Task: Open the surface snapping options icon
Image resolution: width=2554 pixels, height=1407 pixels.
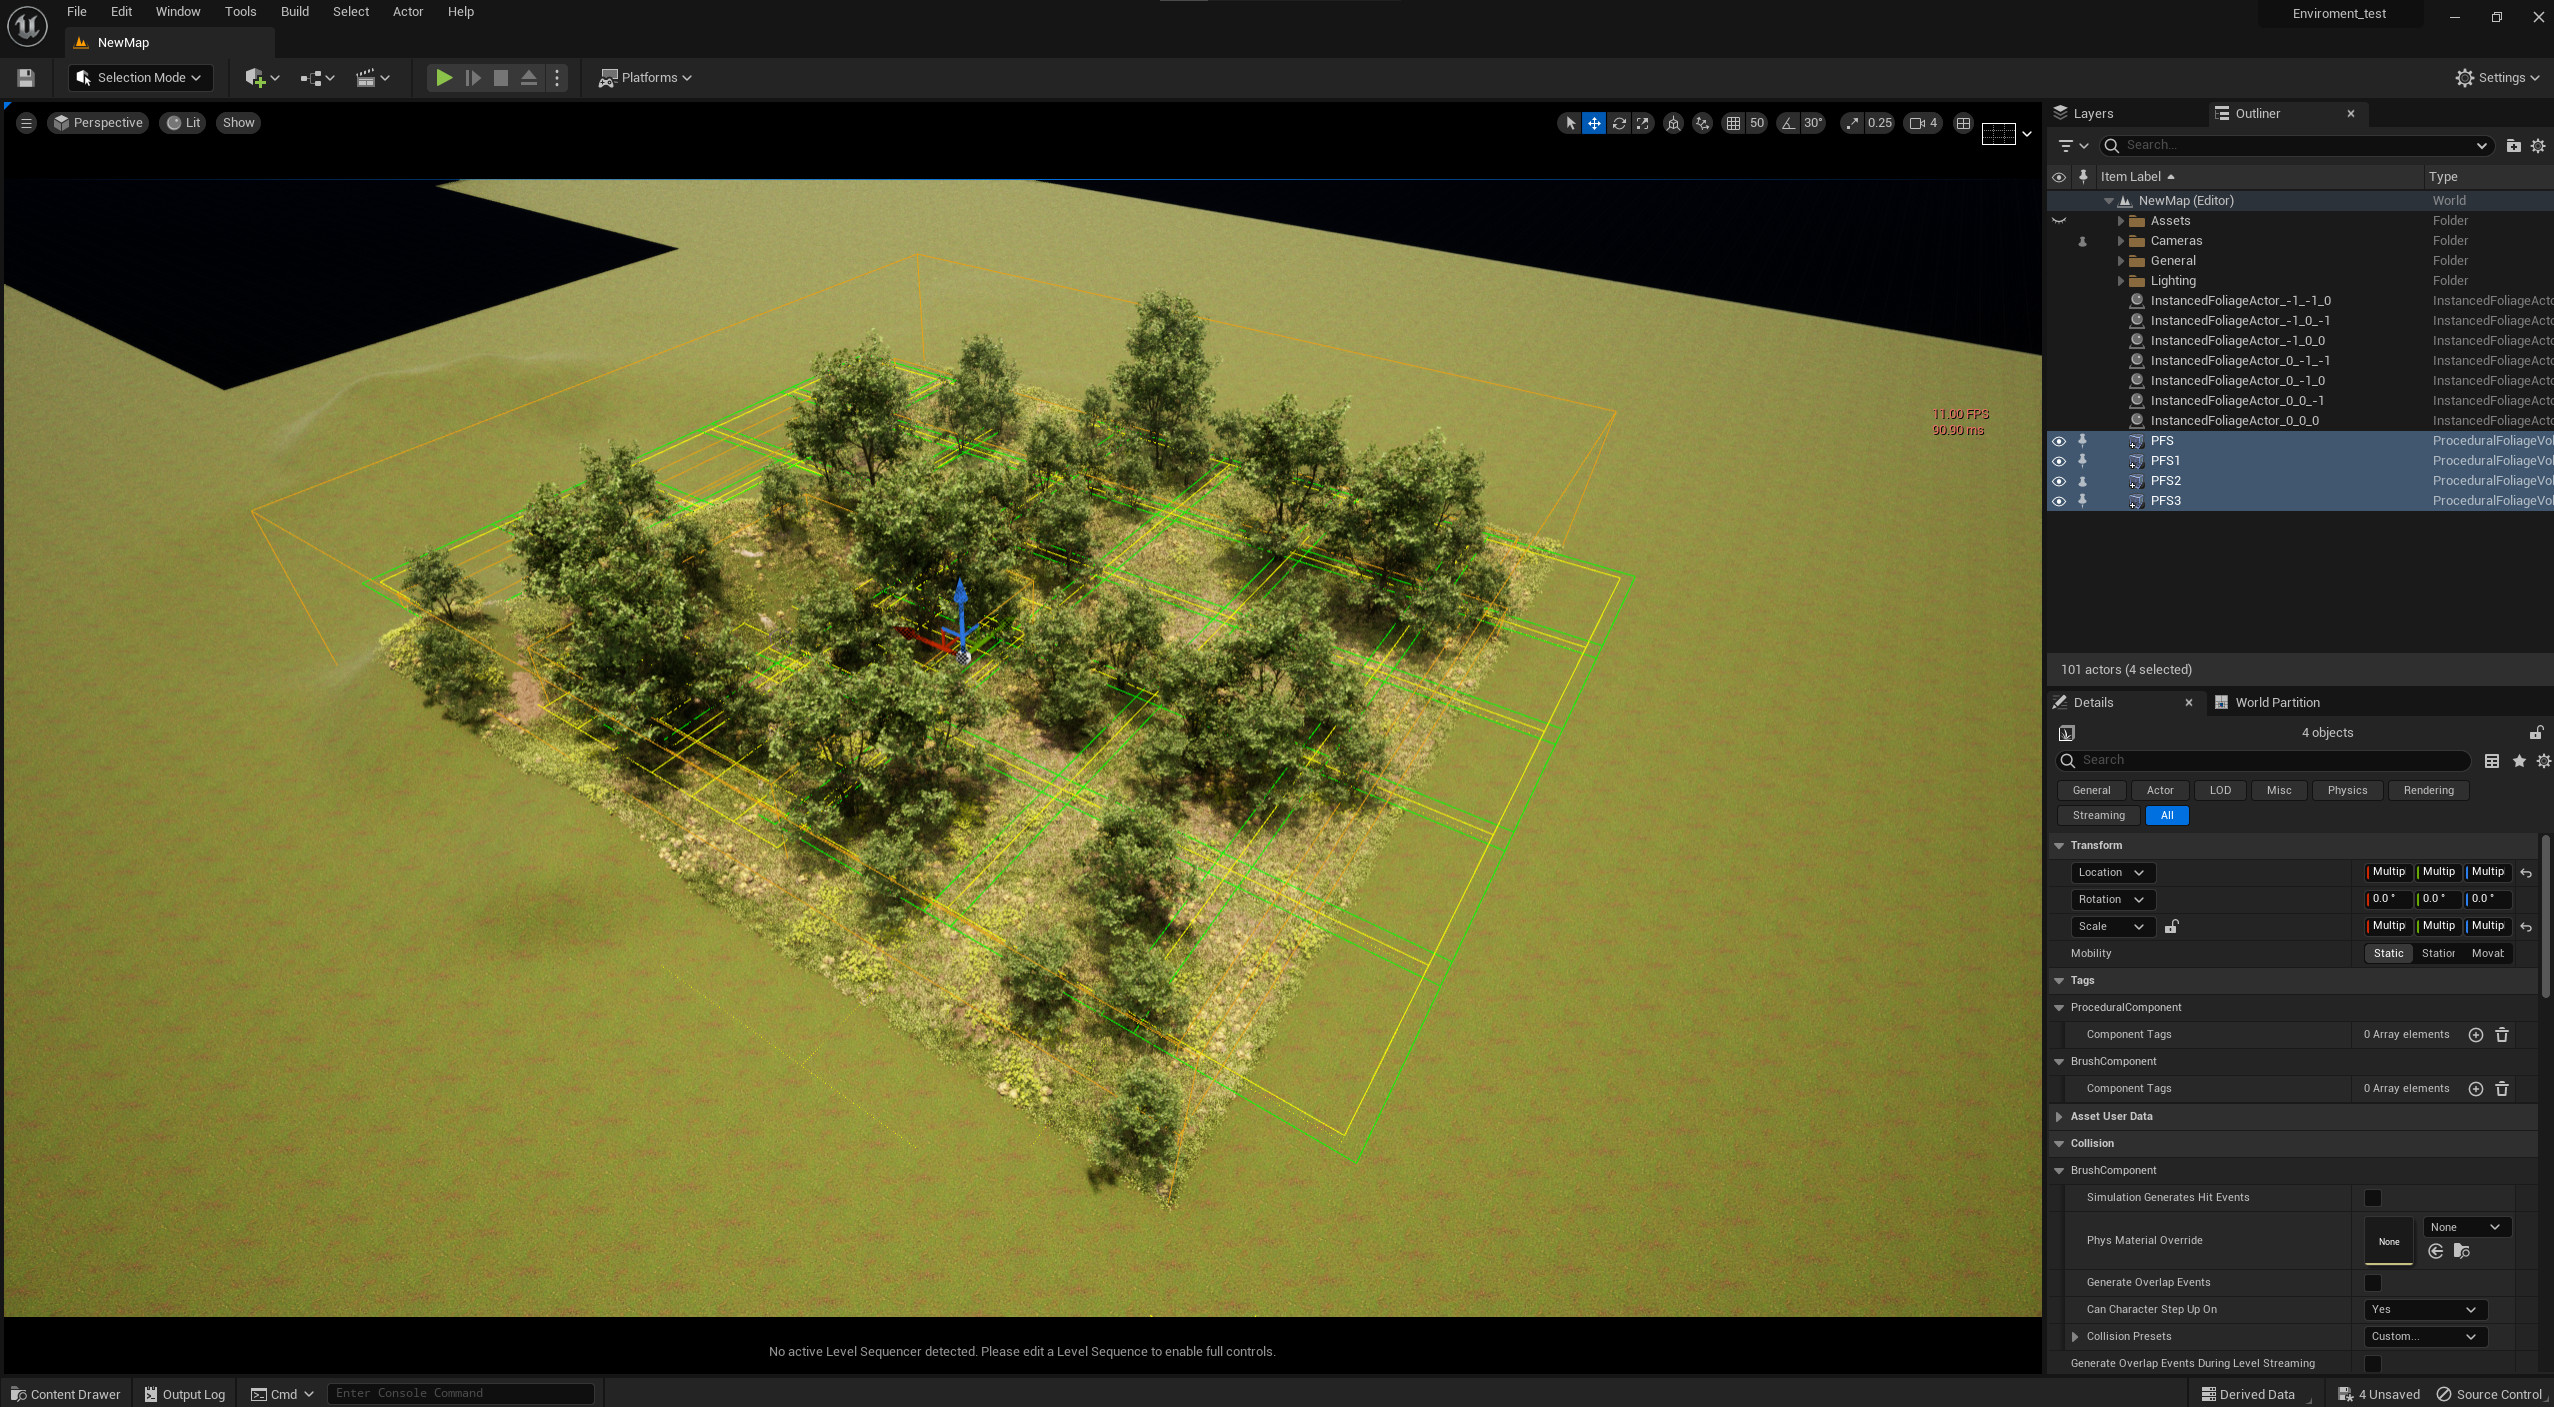Action: click(1702, 123)
